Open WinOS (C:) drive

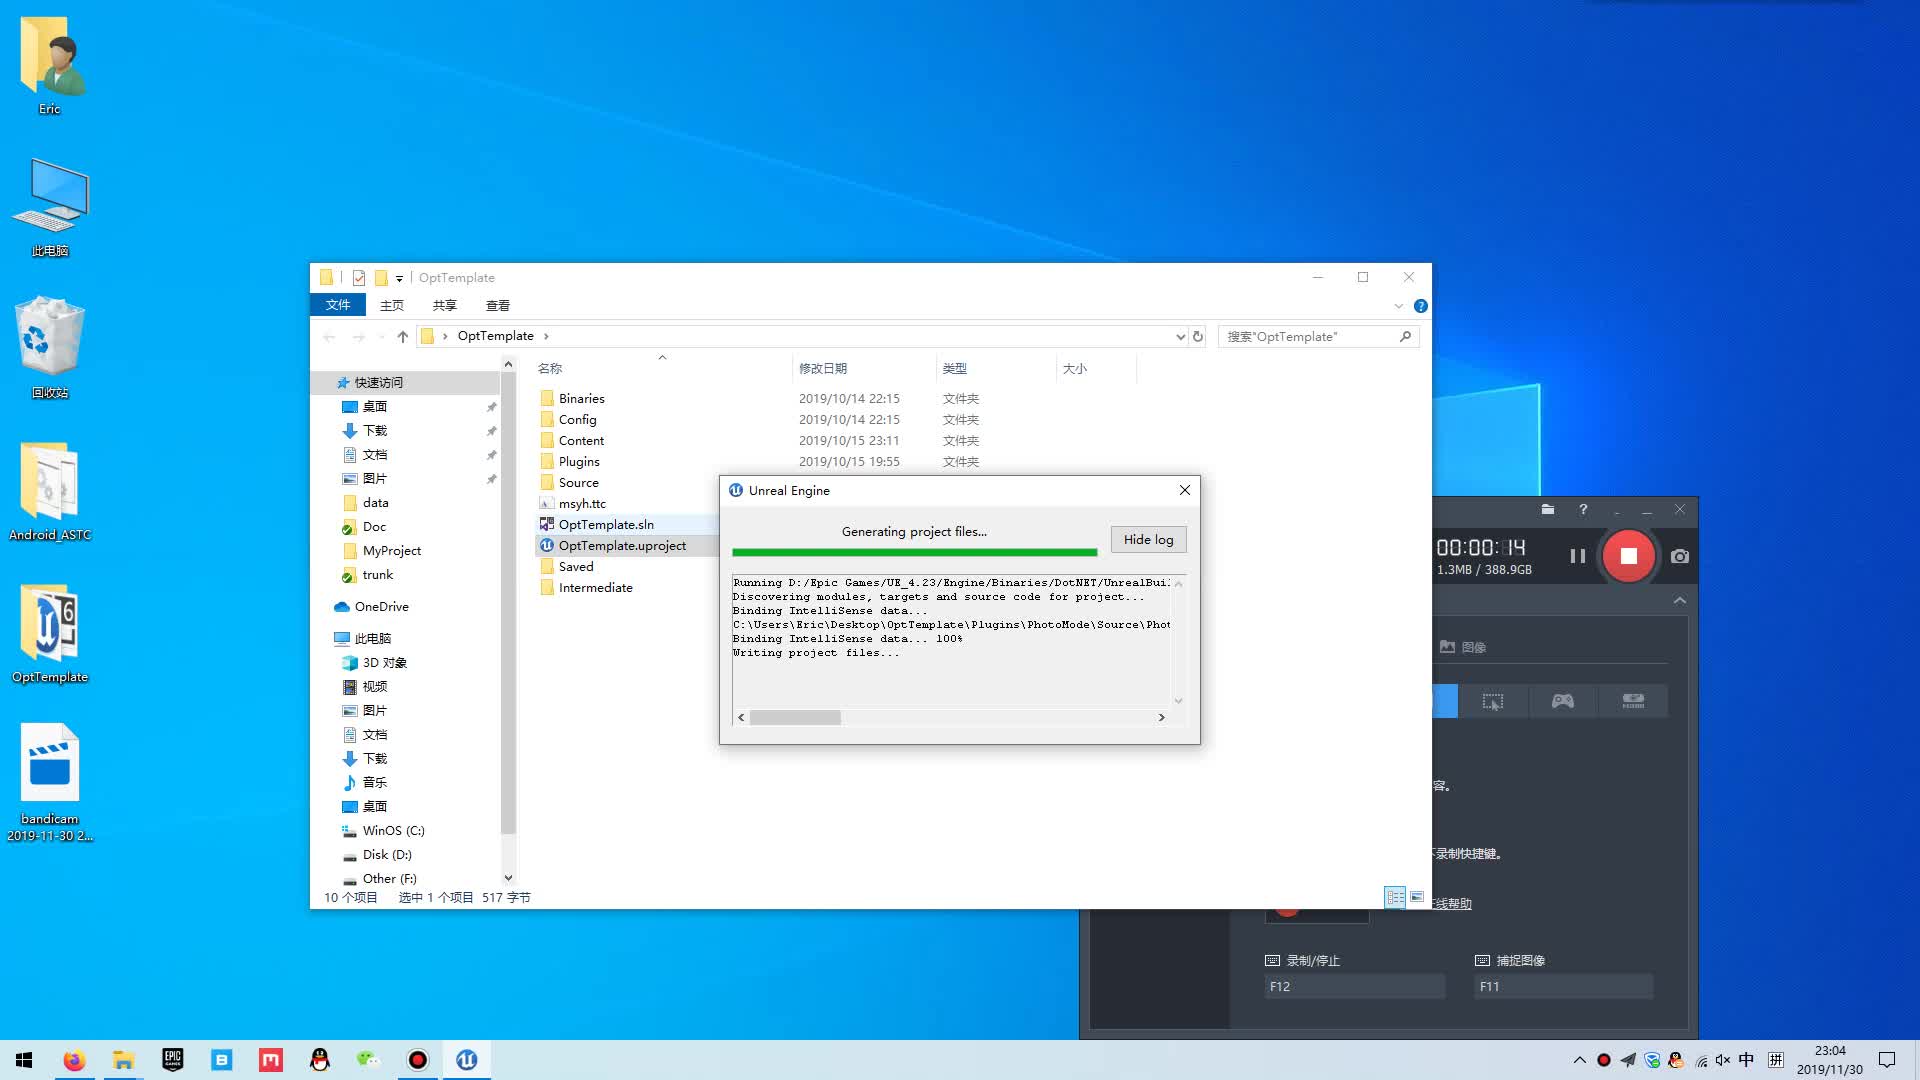click(393, 830)
